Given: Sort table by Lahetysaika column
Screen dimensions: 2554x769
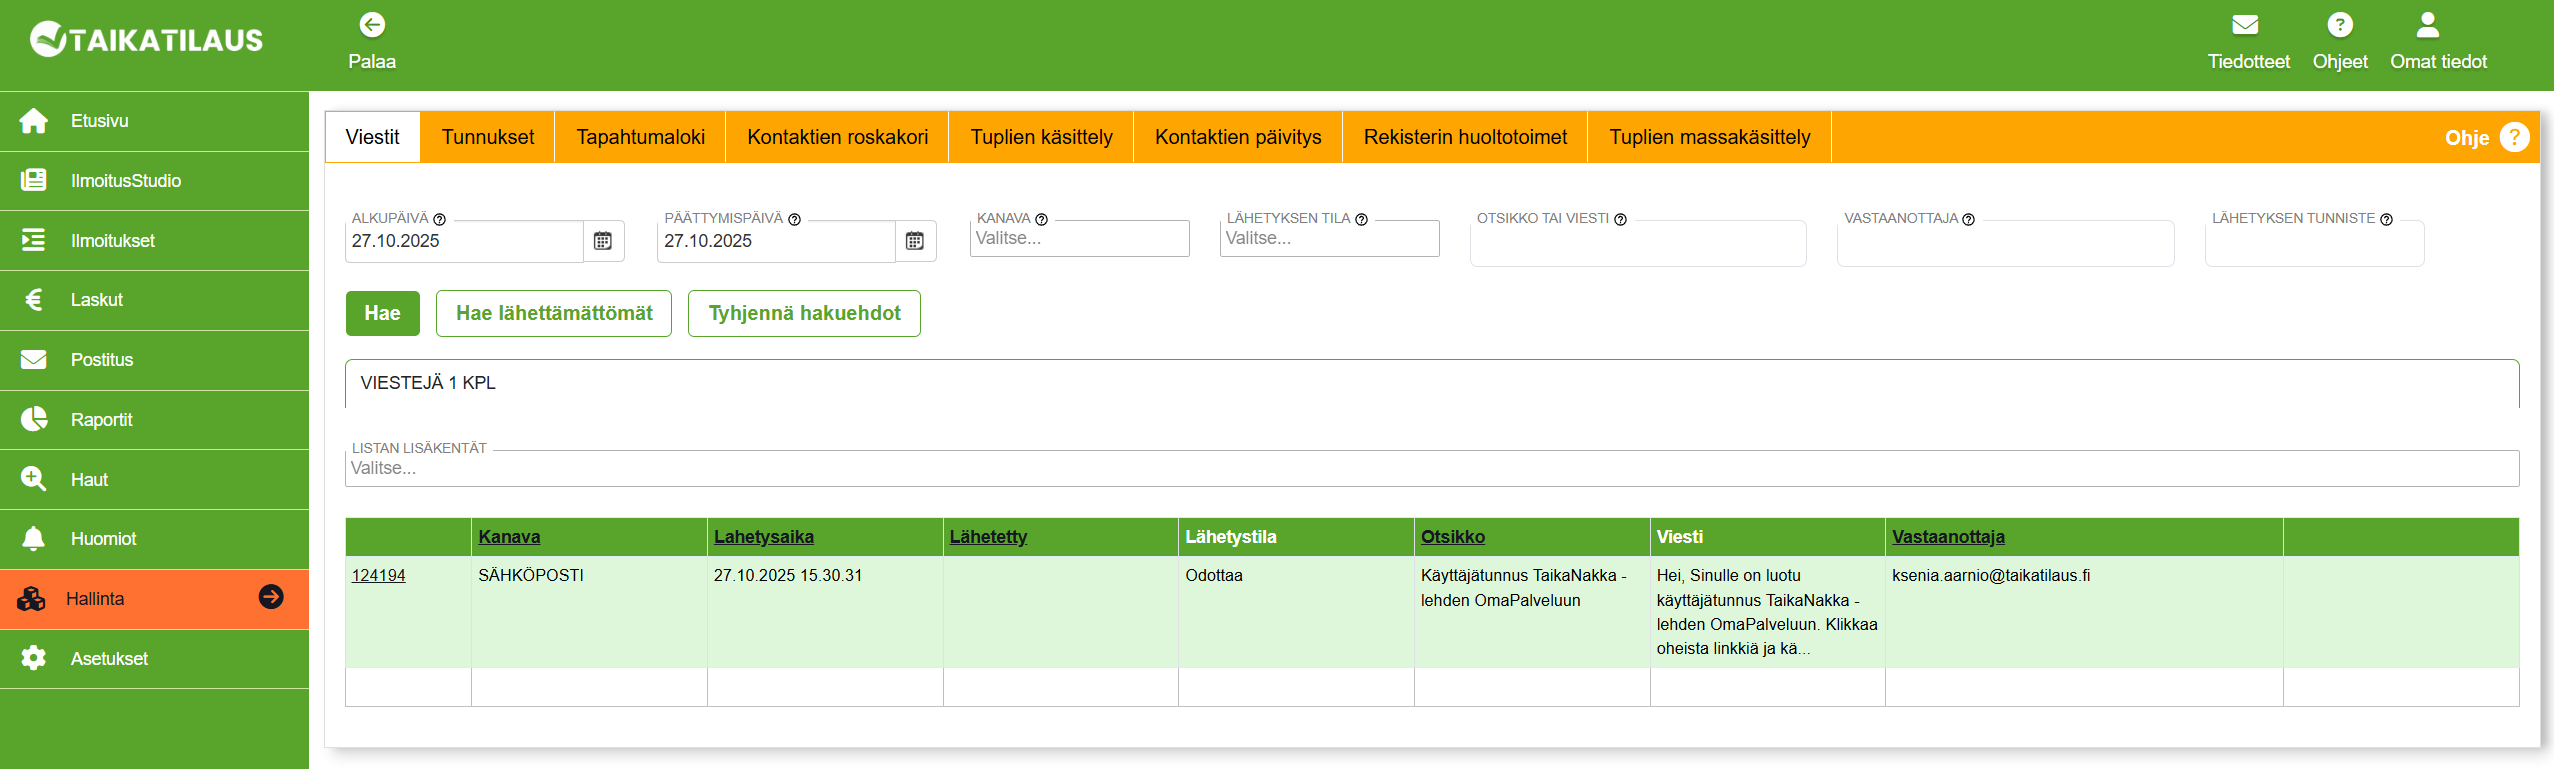Looking at the screenshot, I should point(763,537).
